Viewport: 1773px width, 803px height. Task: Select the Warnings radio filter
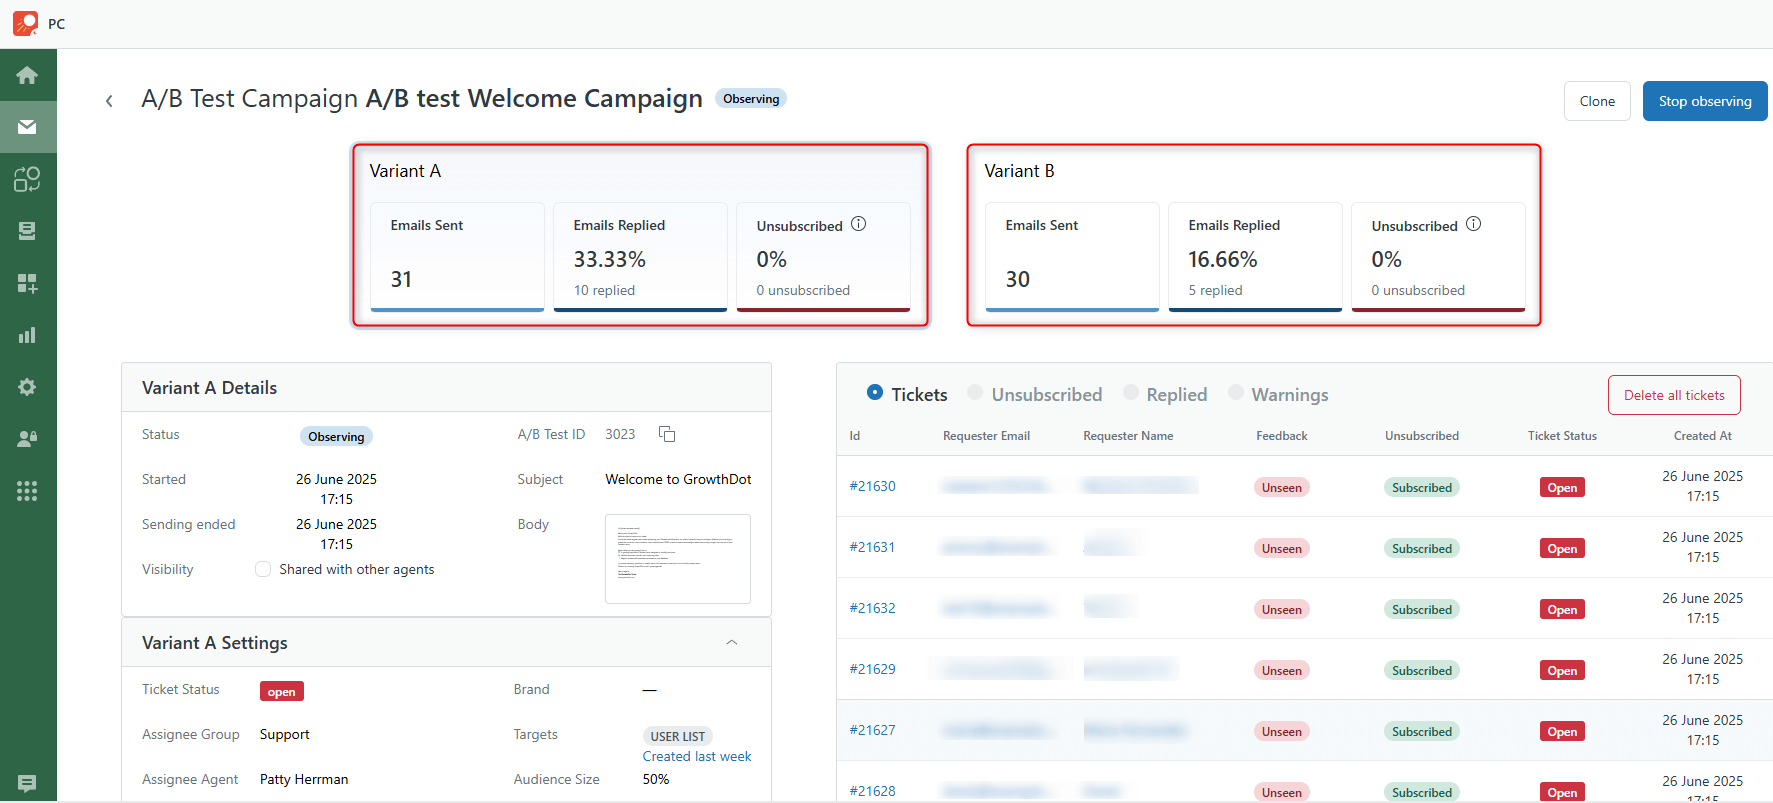1236,392
